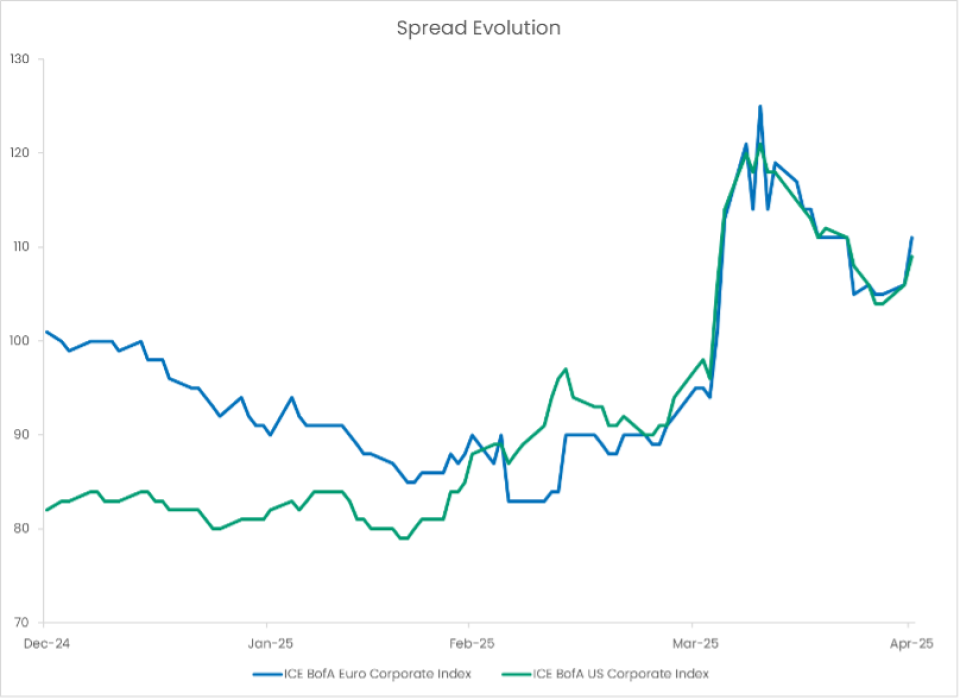Click the Apr-25 x-axis label
Screen dimensions: 960x700
pyautogui.click(x=909, y=644)
